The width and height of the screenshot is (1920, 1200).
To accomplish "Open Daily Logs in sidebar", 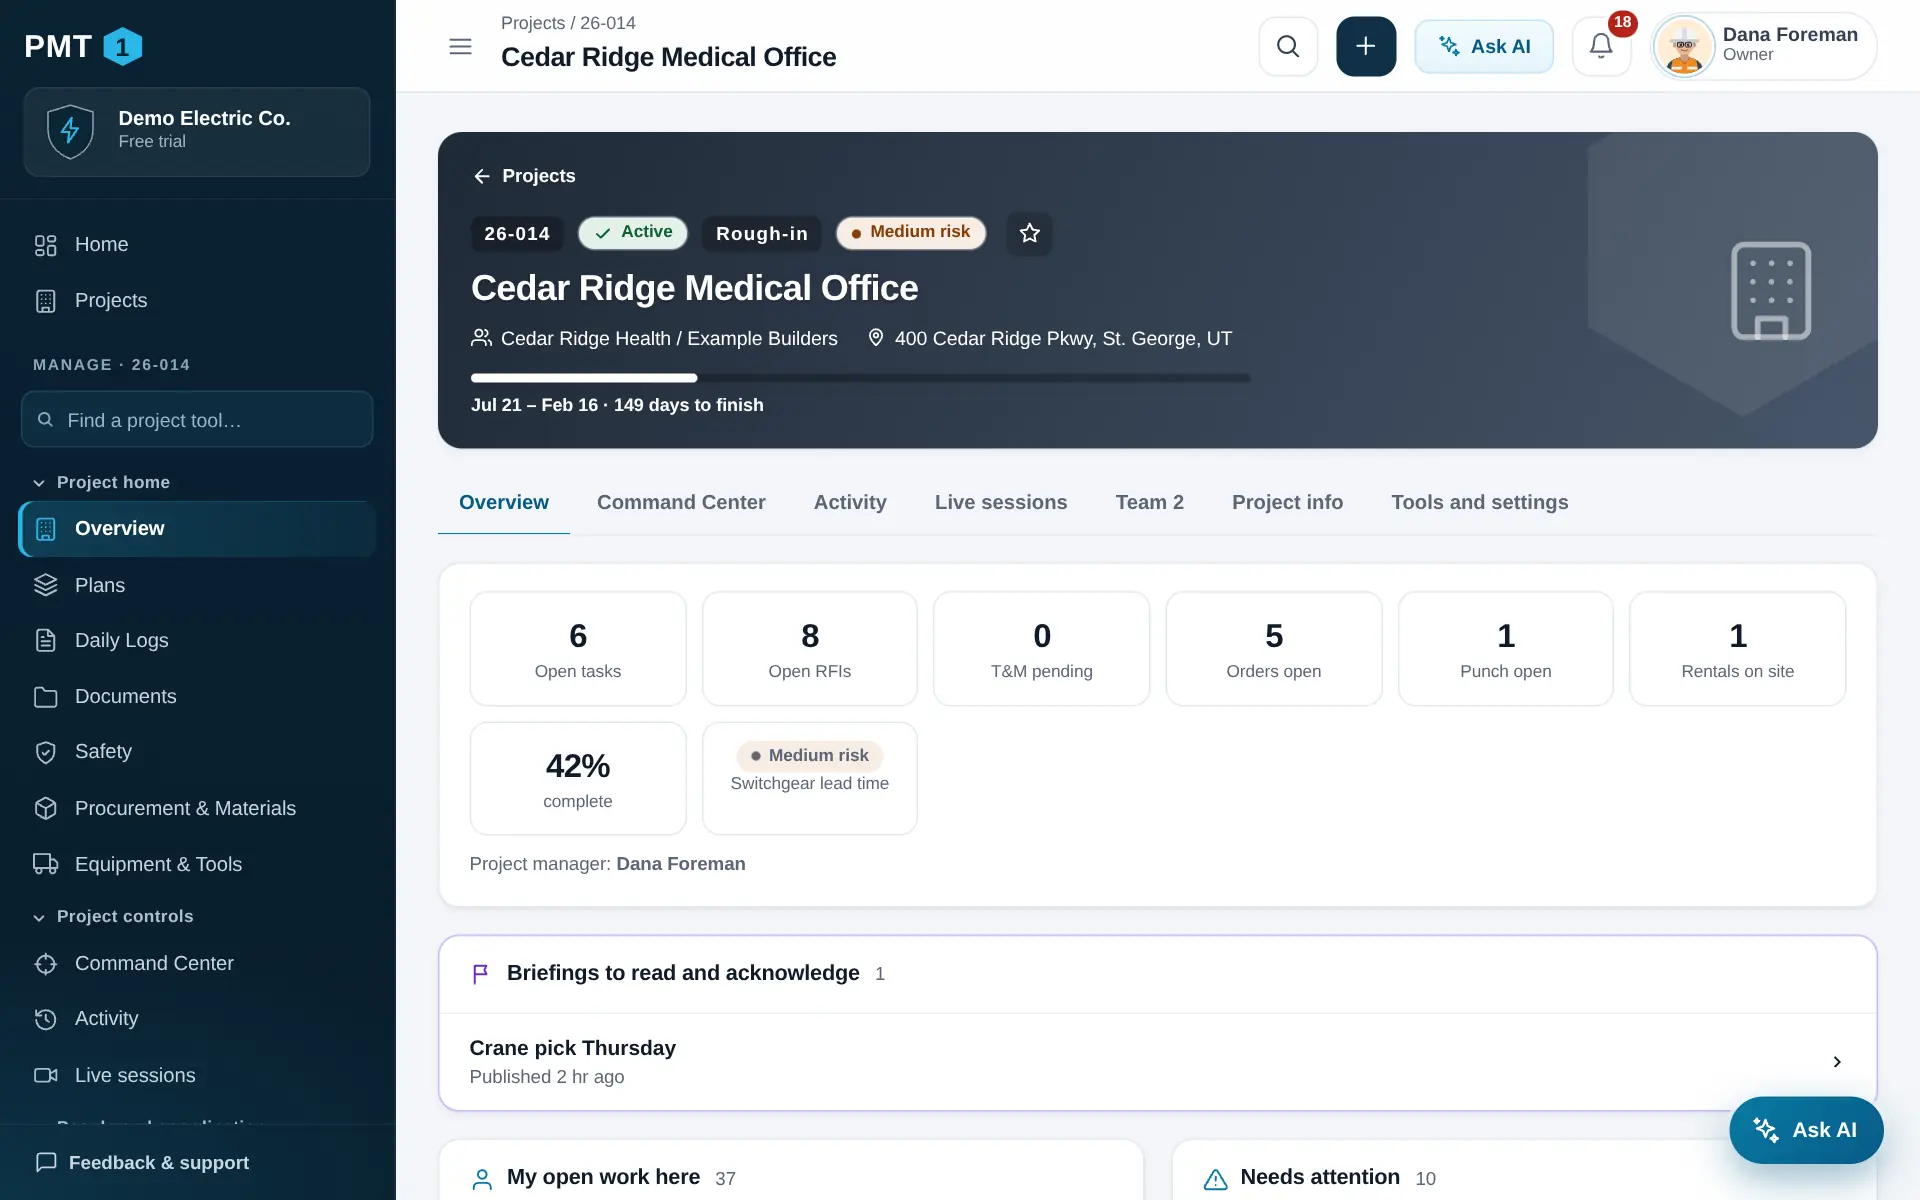I will click(x=197, y=640).
